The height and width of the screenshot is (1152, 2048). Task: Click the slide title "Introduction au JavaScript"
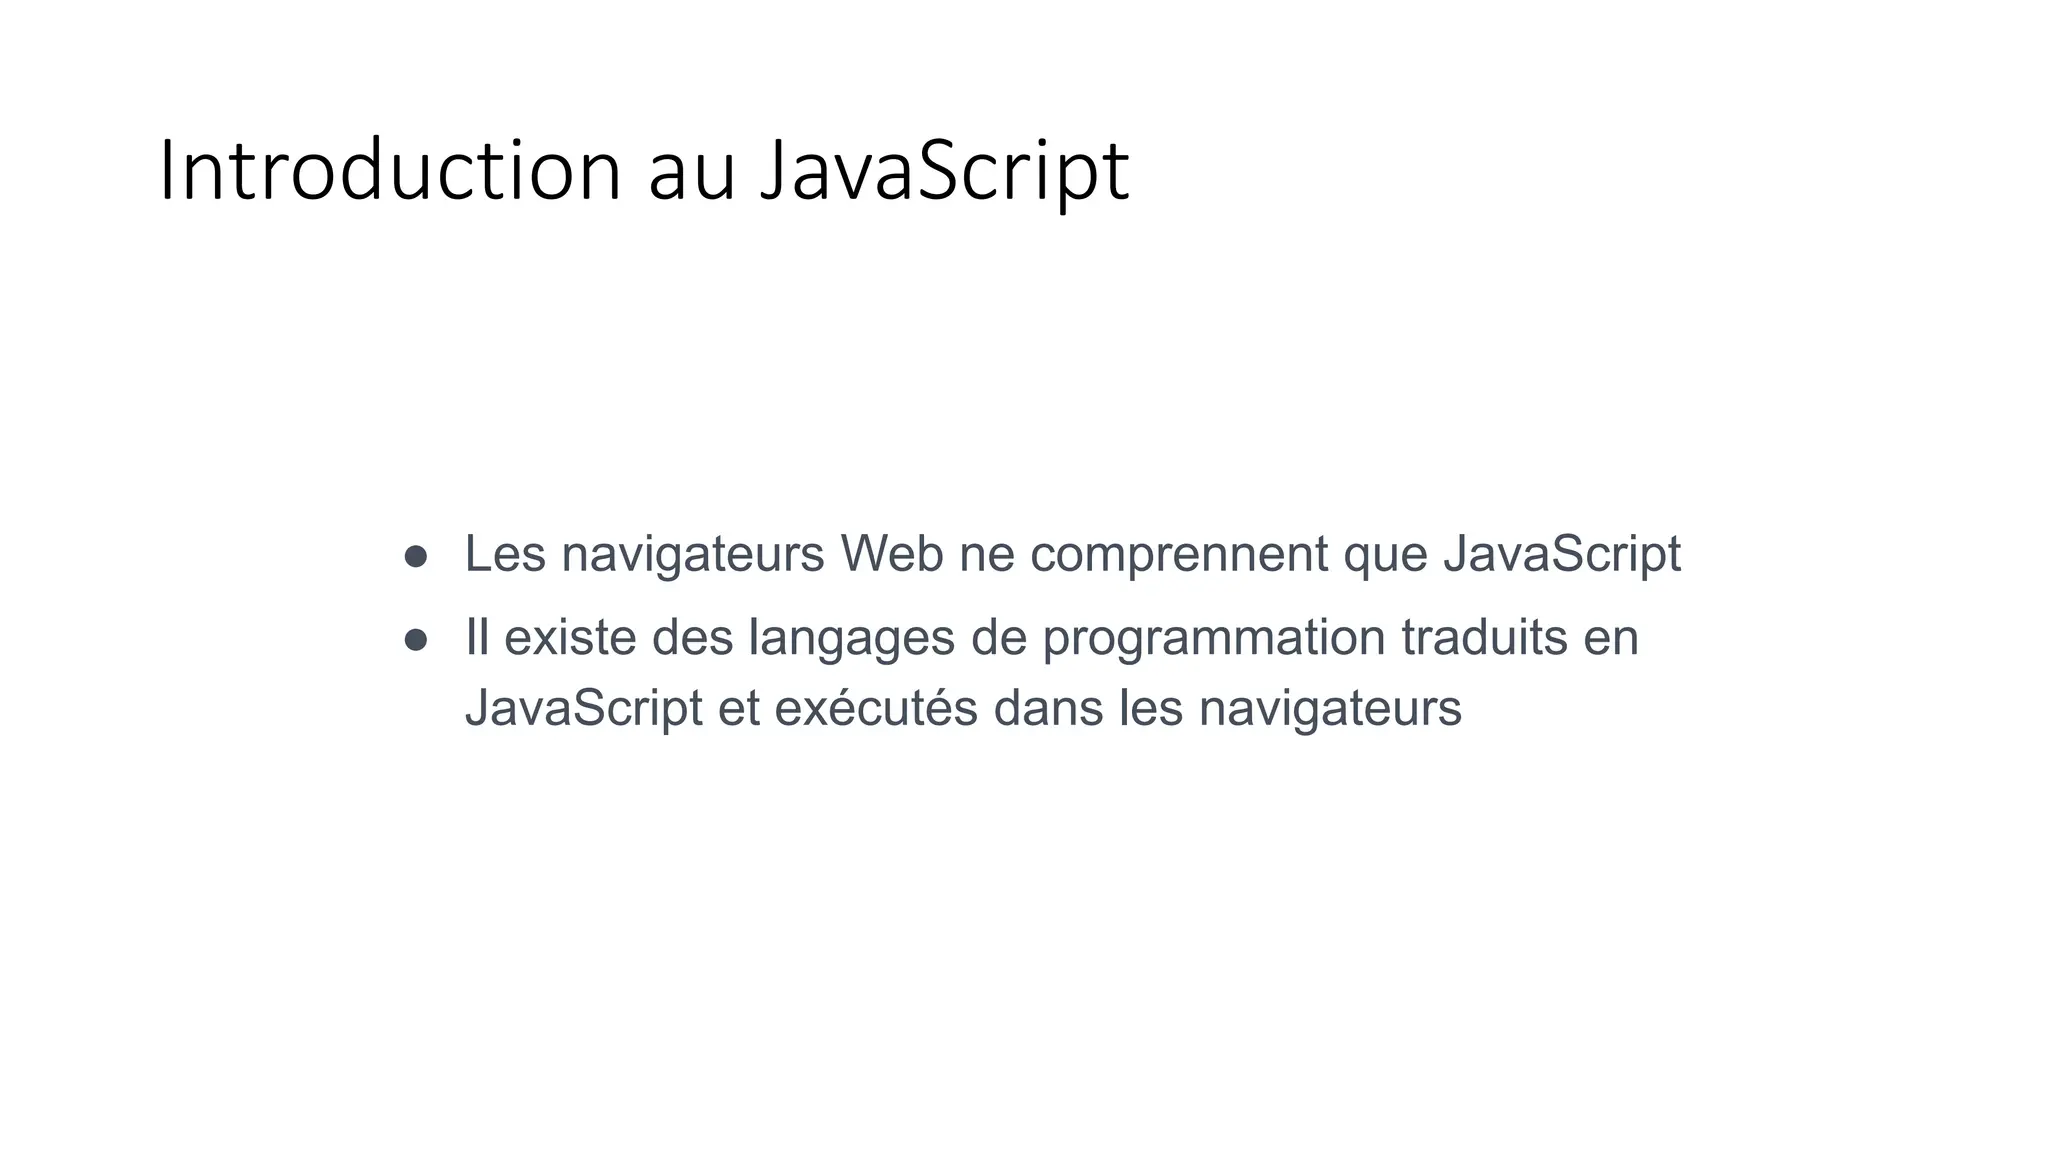[643, 171]
